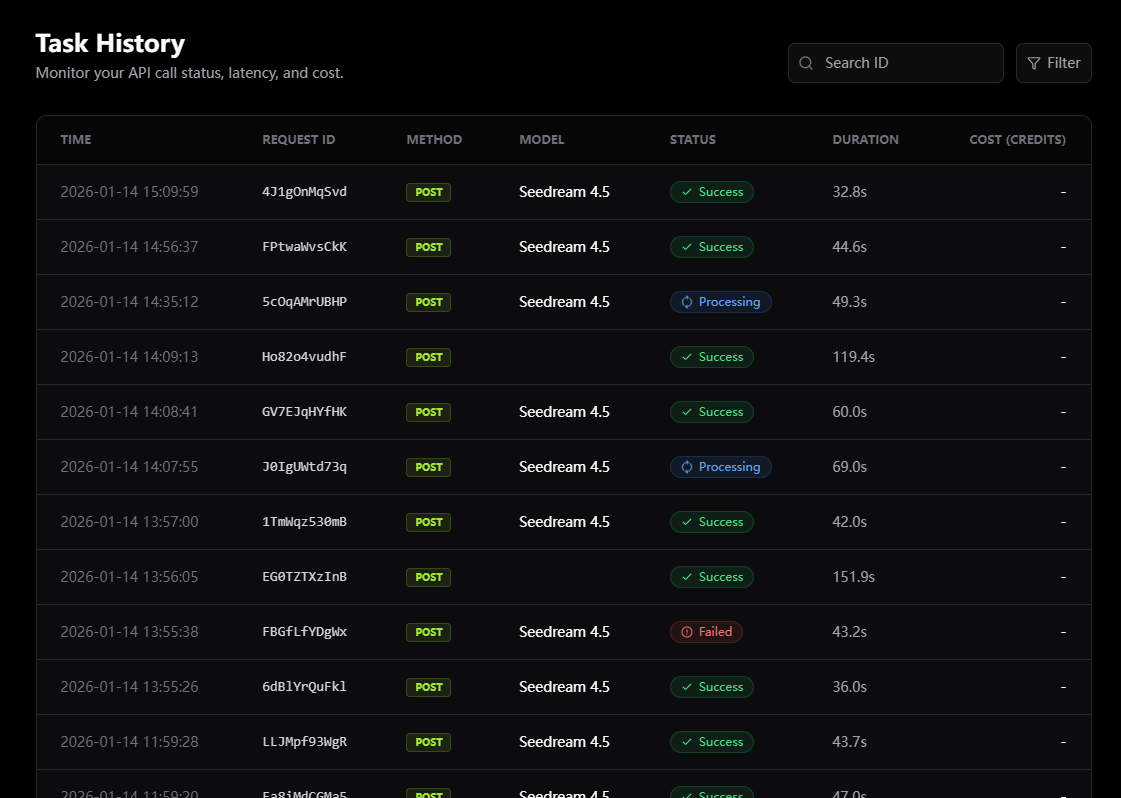Toggle the Failed badge on FBGfLfYDgWx row
Image resolution: width=1121 pixels, height=798 pixels.
706,632
